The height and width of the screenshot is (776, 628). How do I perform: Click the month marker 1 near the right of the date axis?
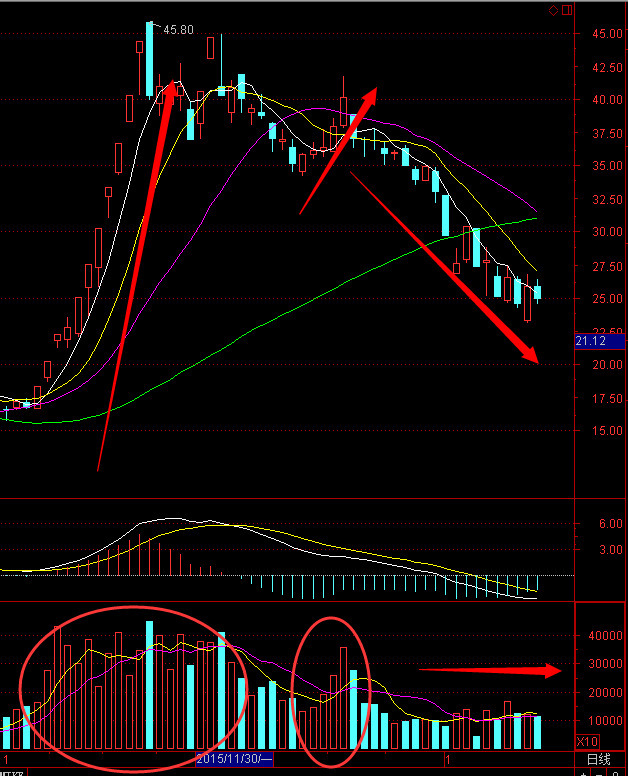pos(447,759)
